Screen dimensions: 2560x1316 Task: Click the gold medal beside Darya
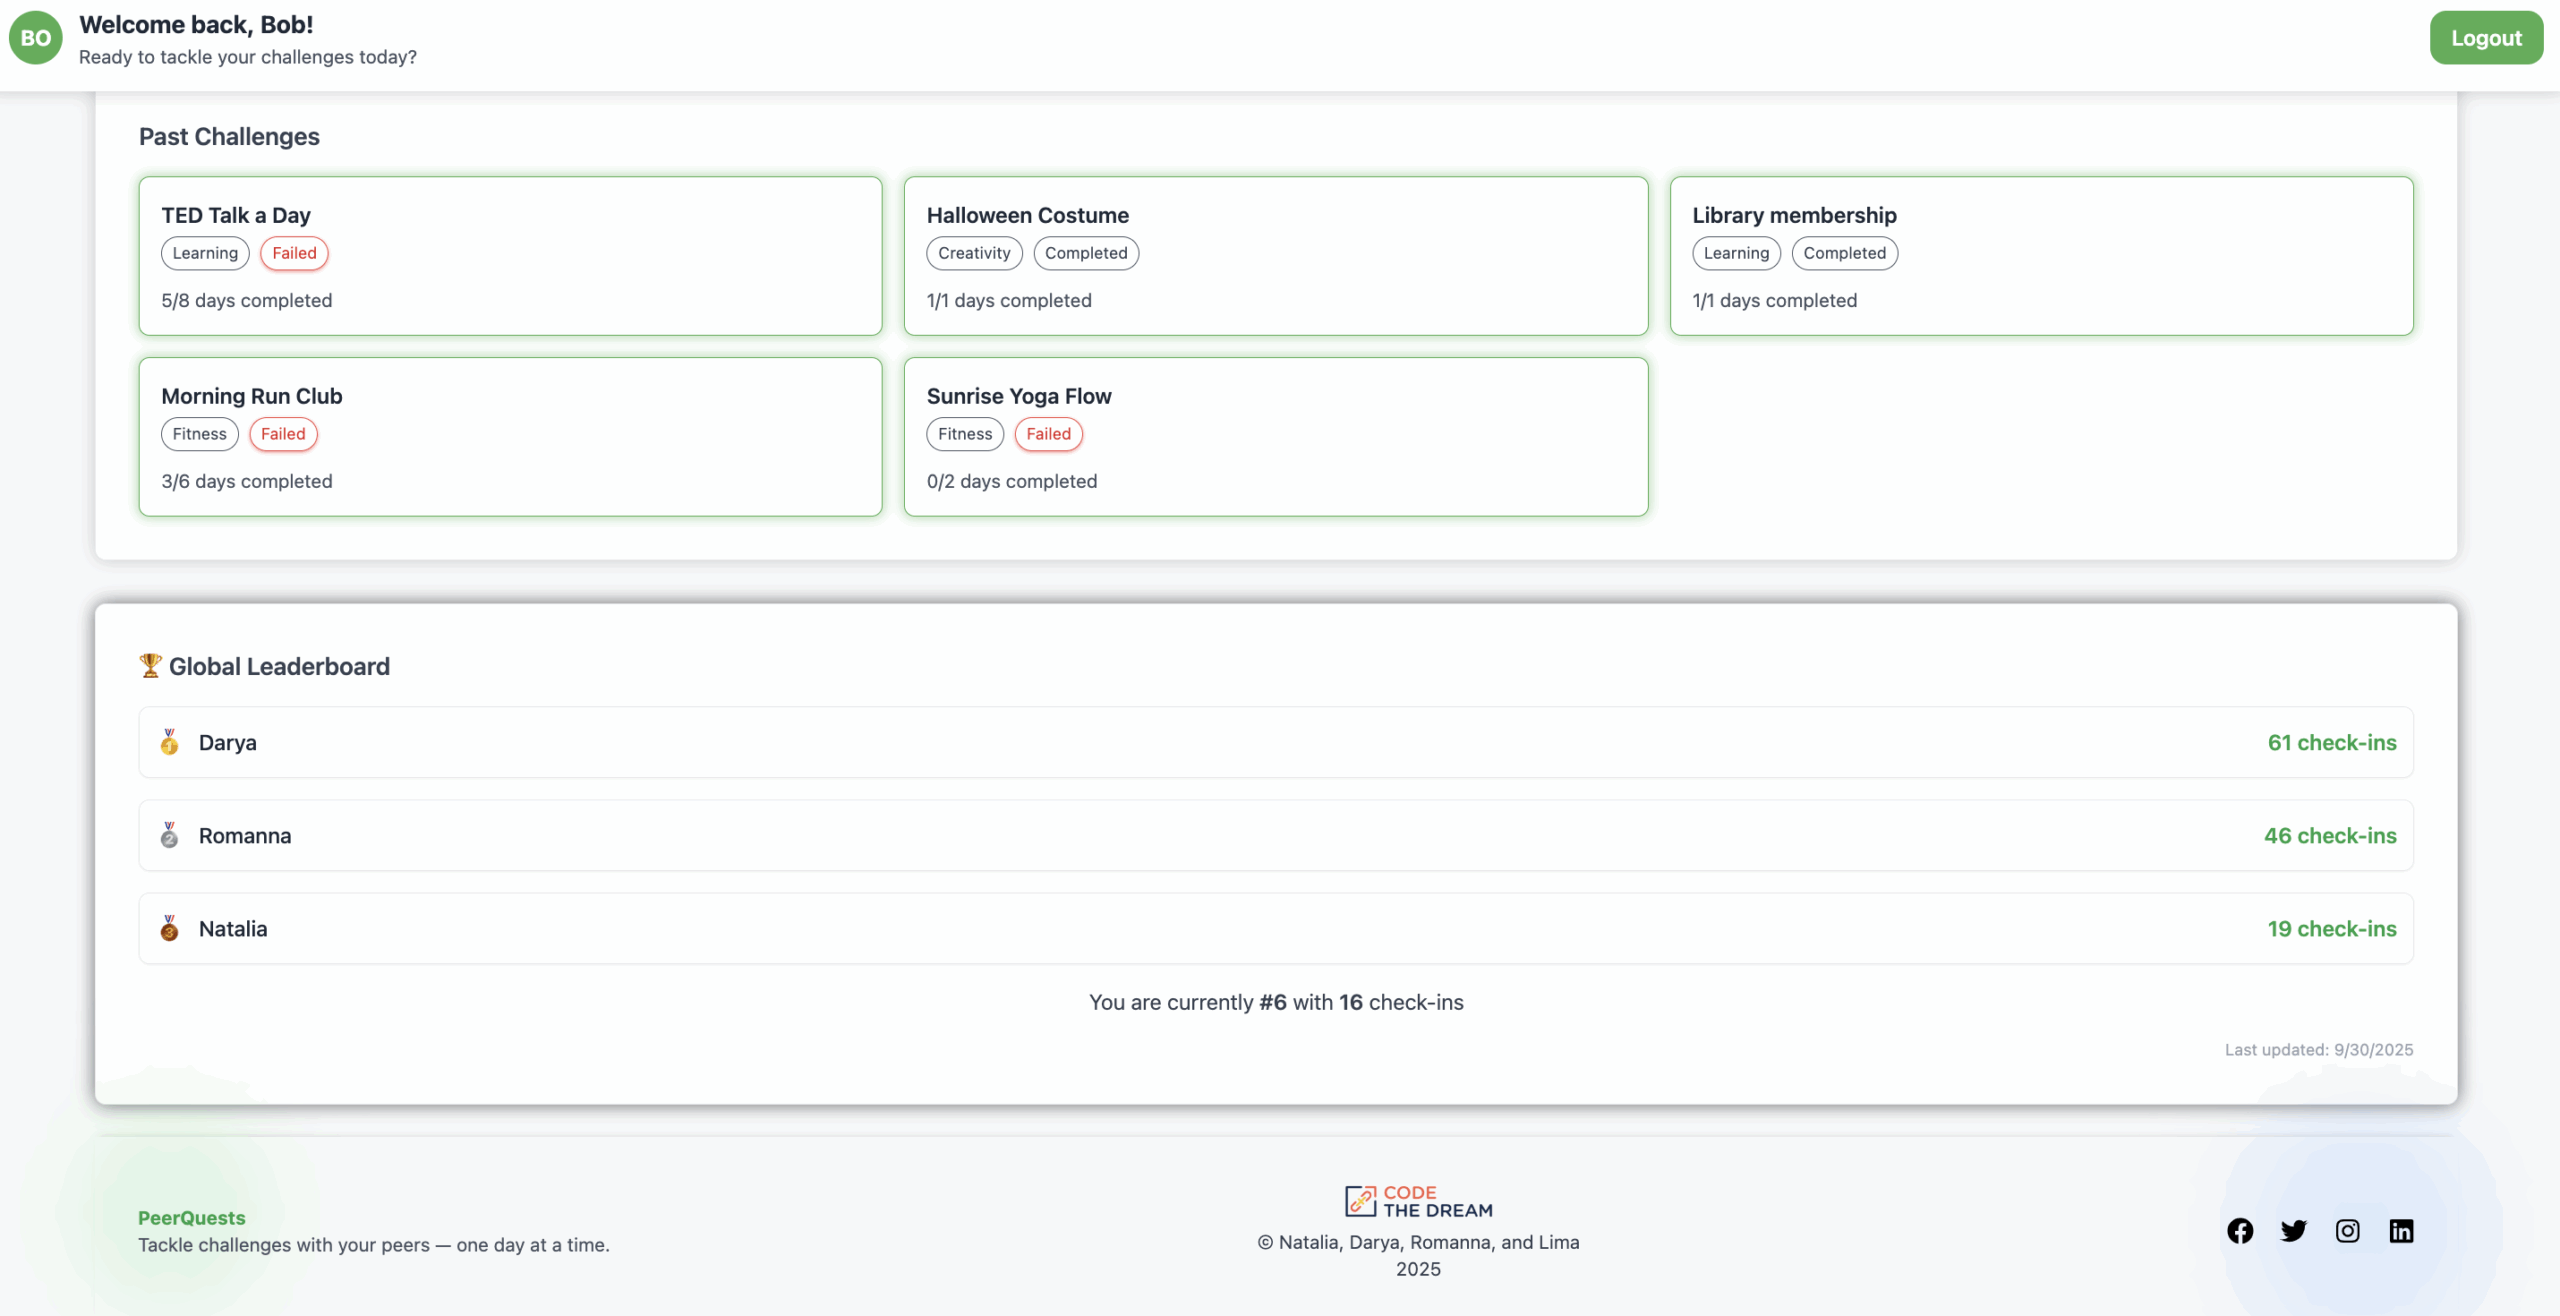[x=170, y=742]
